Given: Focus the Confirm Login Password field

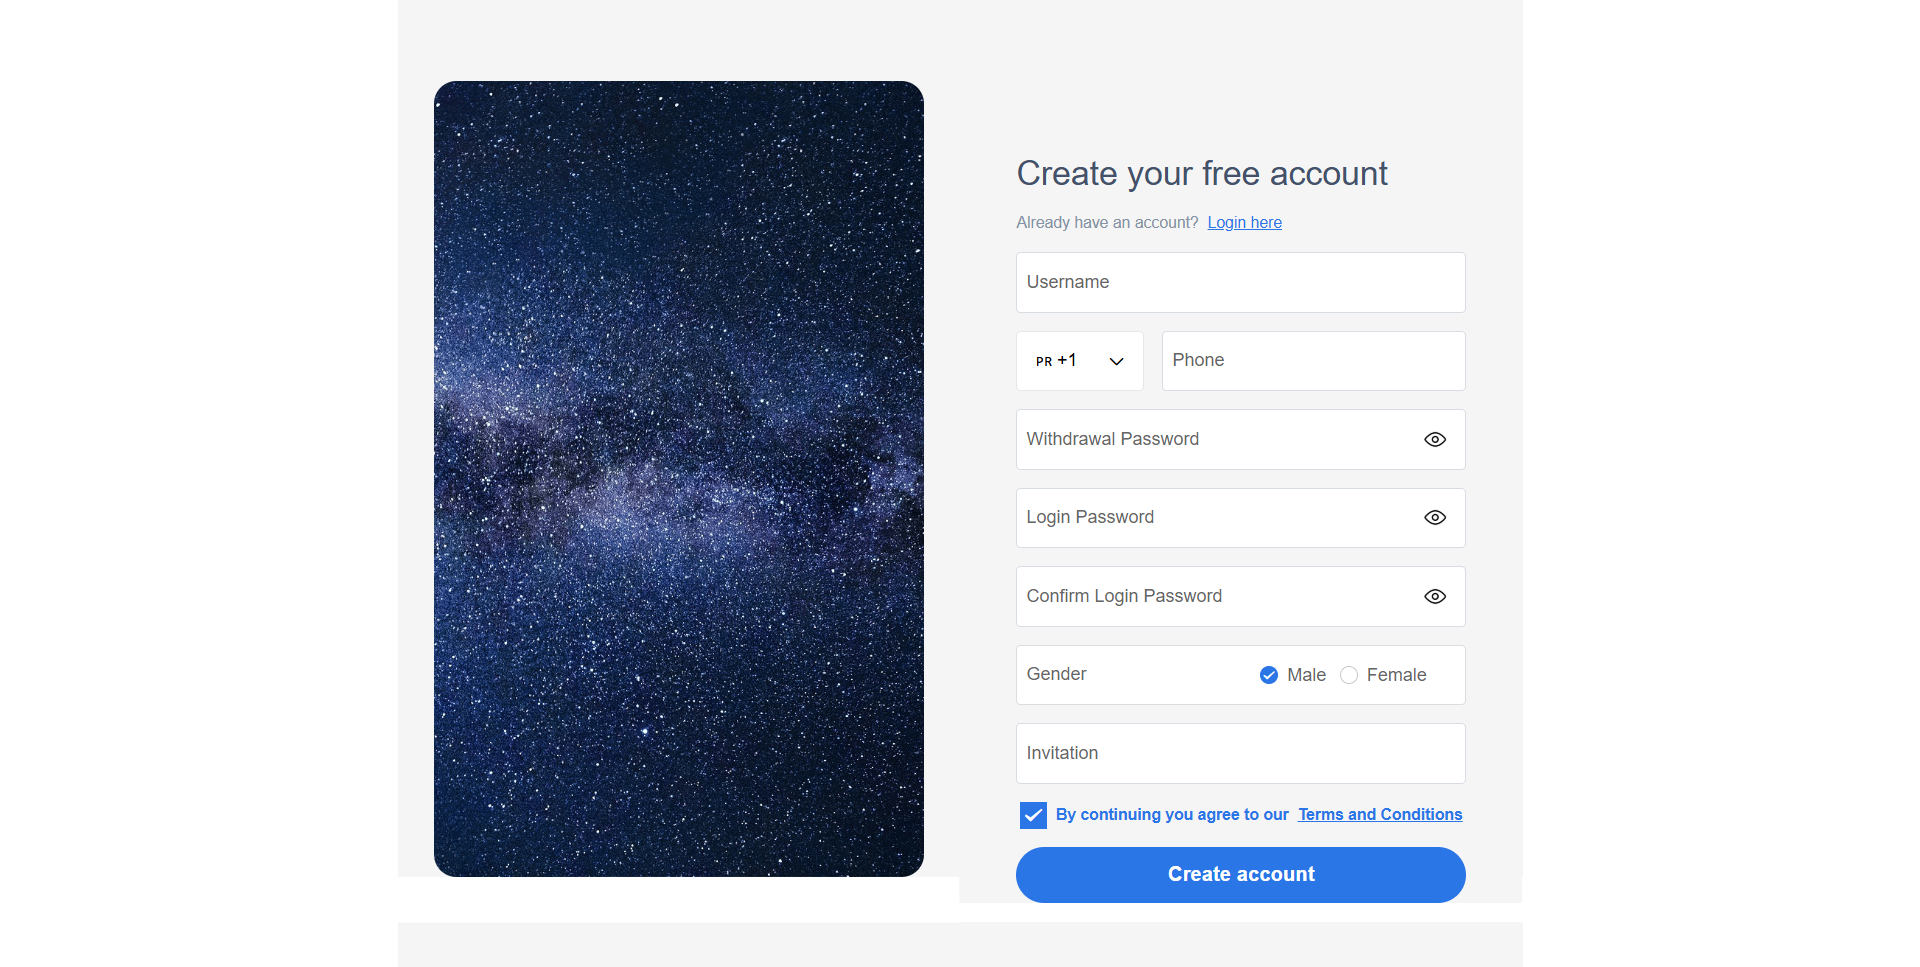Looking at the screenshot, I should [1215, 597].
